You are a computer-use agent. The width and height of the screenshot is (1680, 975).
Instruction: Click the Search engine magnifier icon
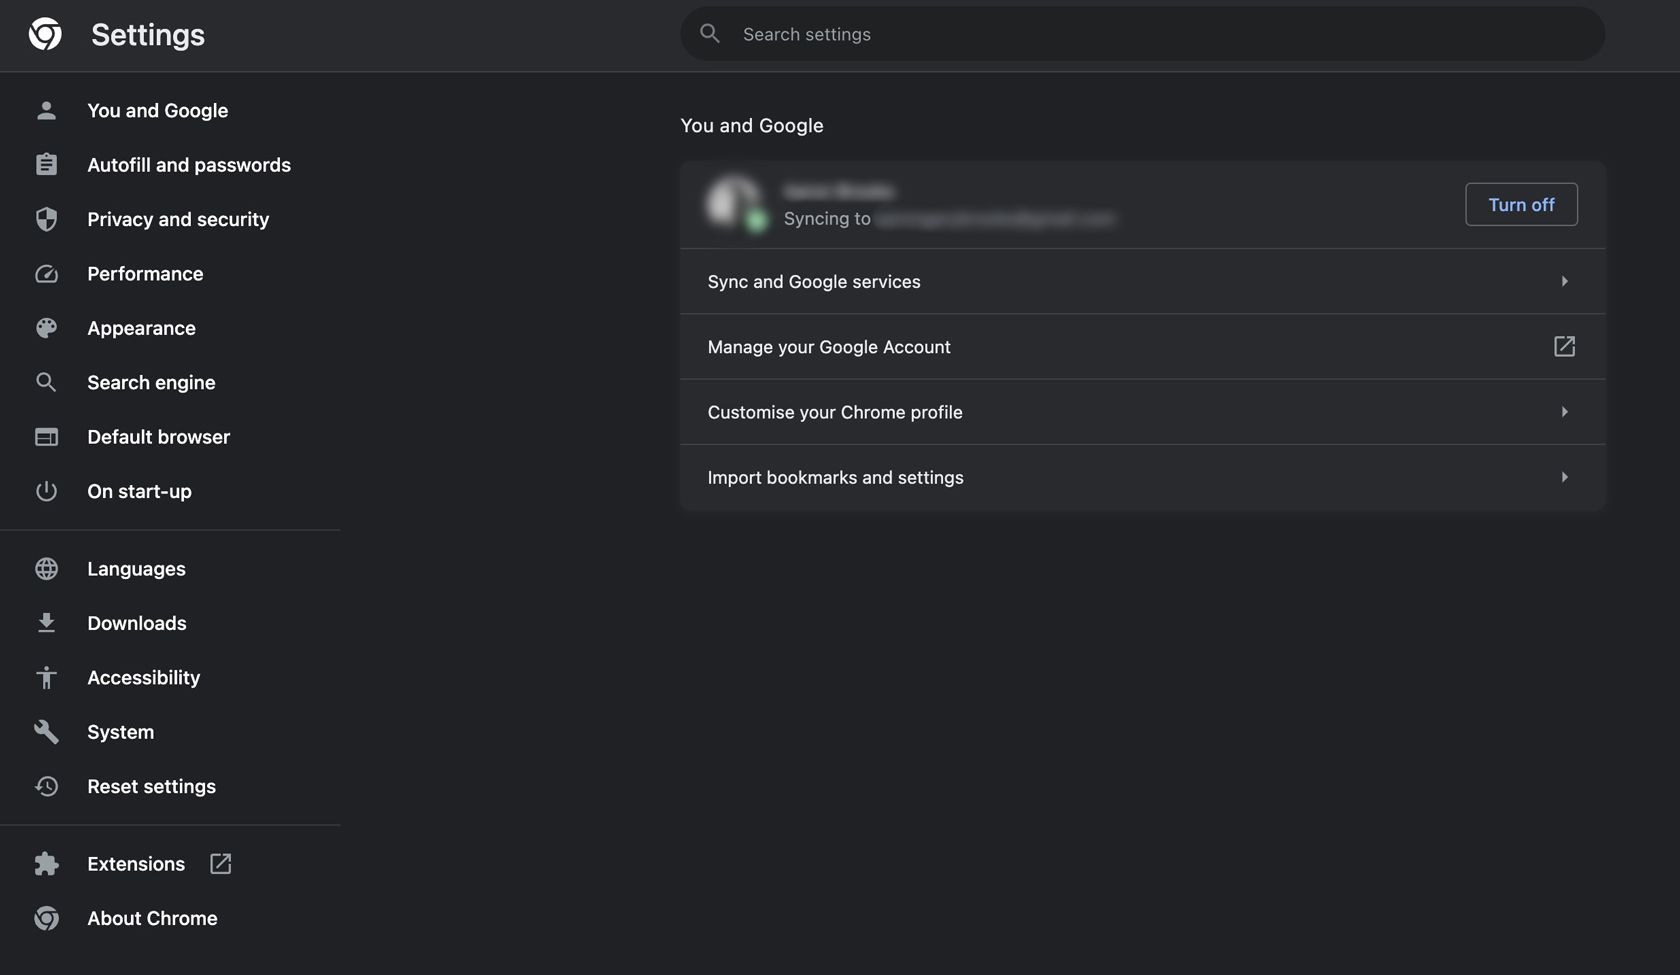point(46,382)
